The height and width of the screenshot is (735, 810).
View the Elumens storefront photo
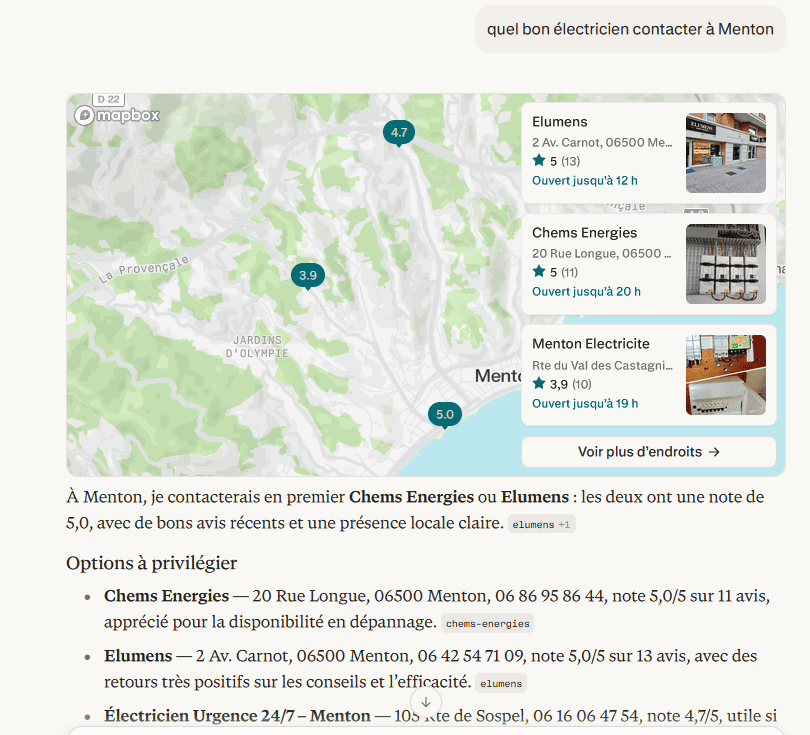pyautogui.click(x=726, y=153)
